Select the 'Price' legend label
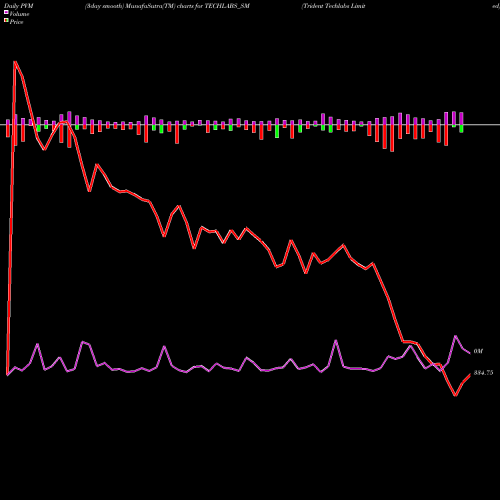Viewport: 500px width, 500px height. (x=16, y=22)
